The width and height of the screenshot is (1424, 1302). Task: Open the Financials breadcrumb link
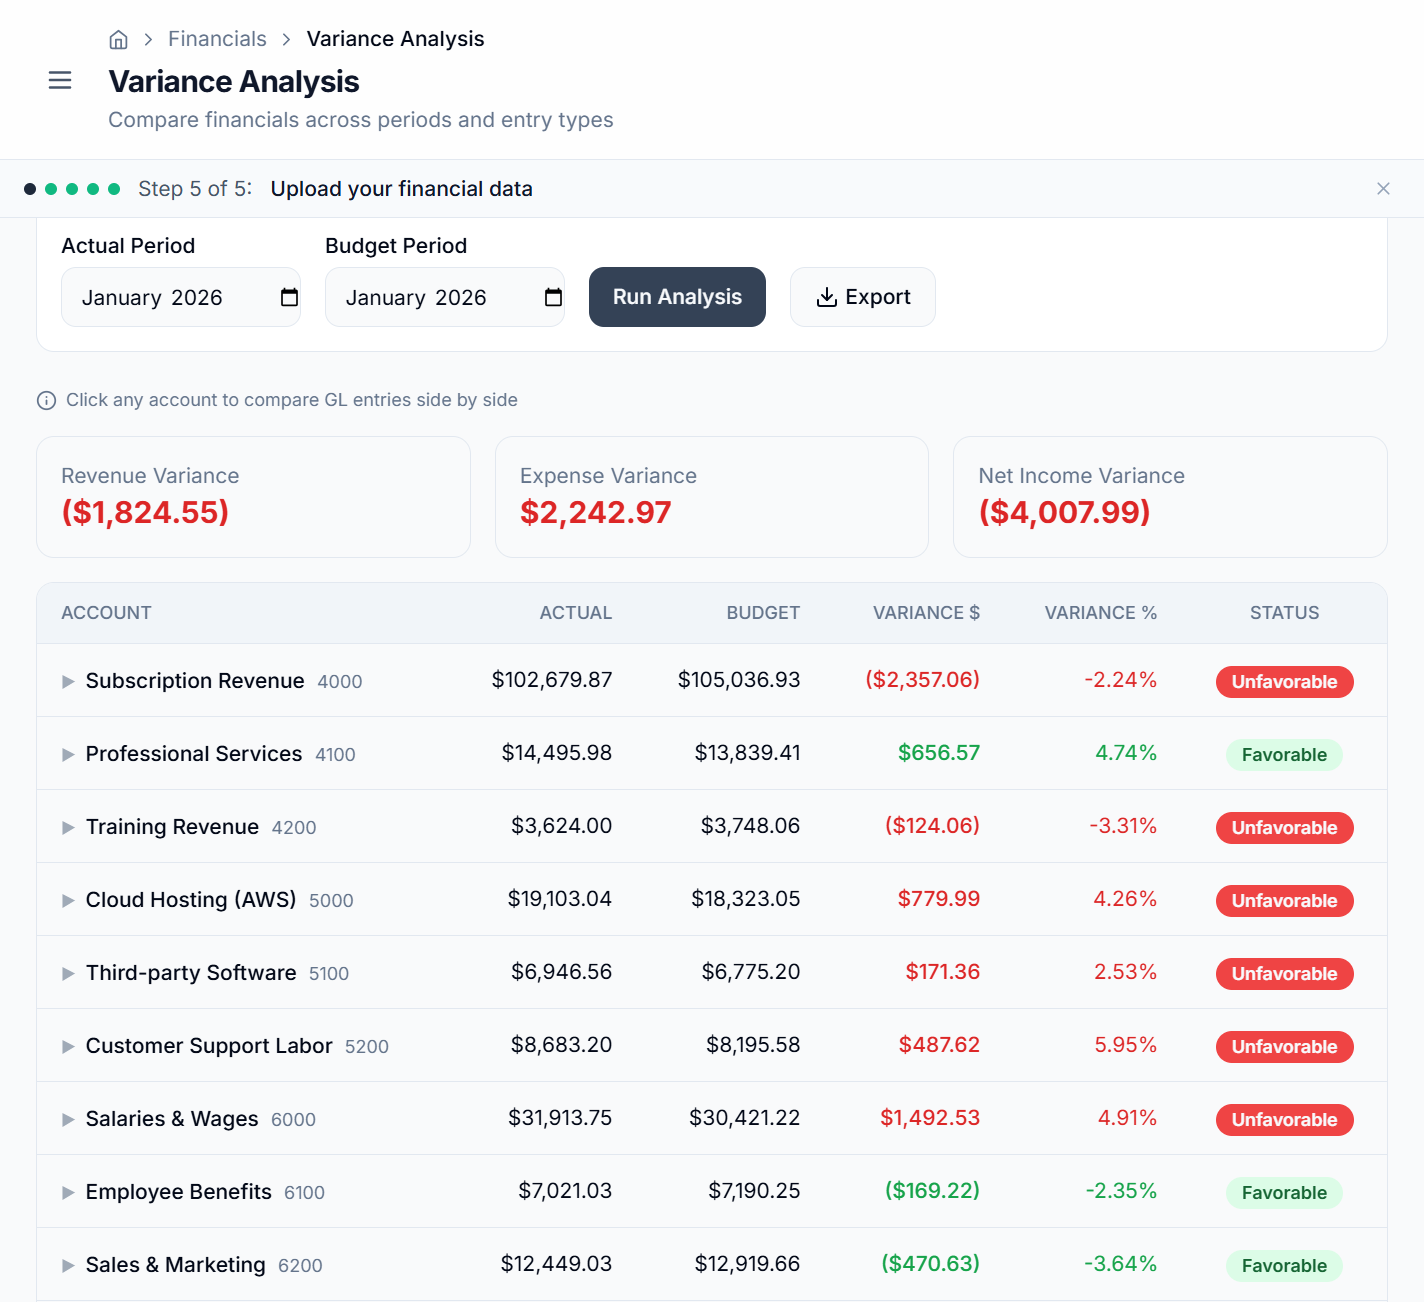pyautogui.click(x=217, y=38)
